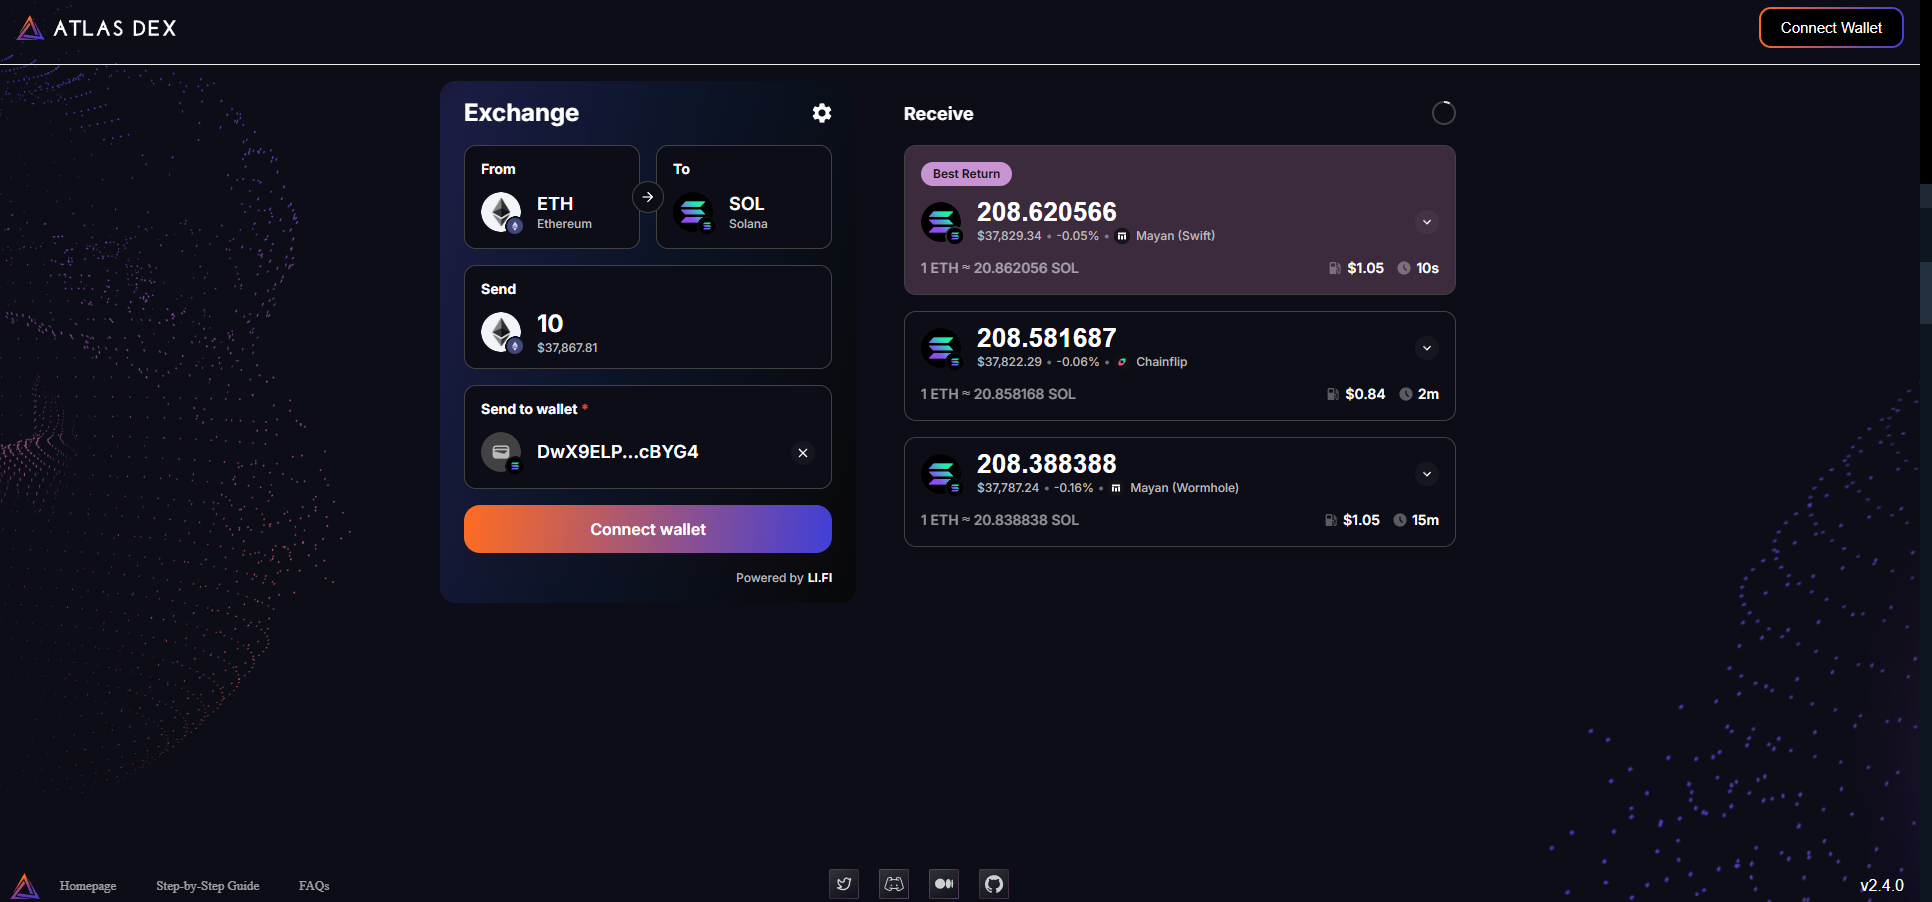Open the Exchange settings gear
This screenshot has width=1932, height=902.
pyautogui.click(x=821, y=113)
